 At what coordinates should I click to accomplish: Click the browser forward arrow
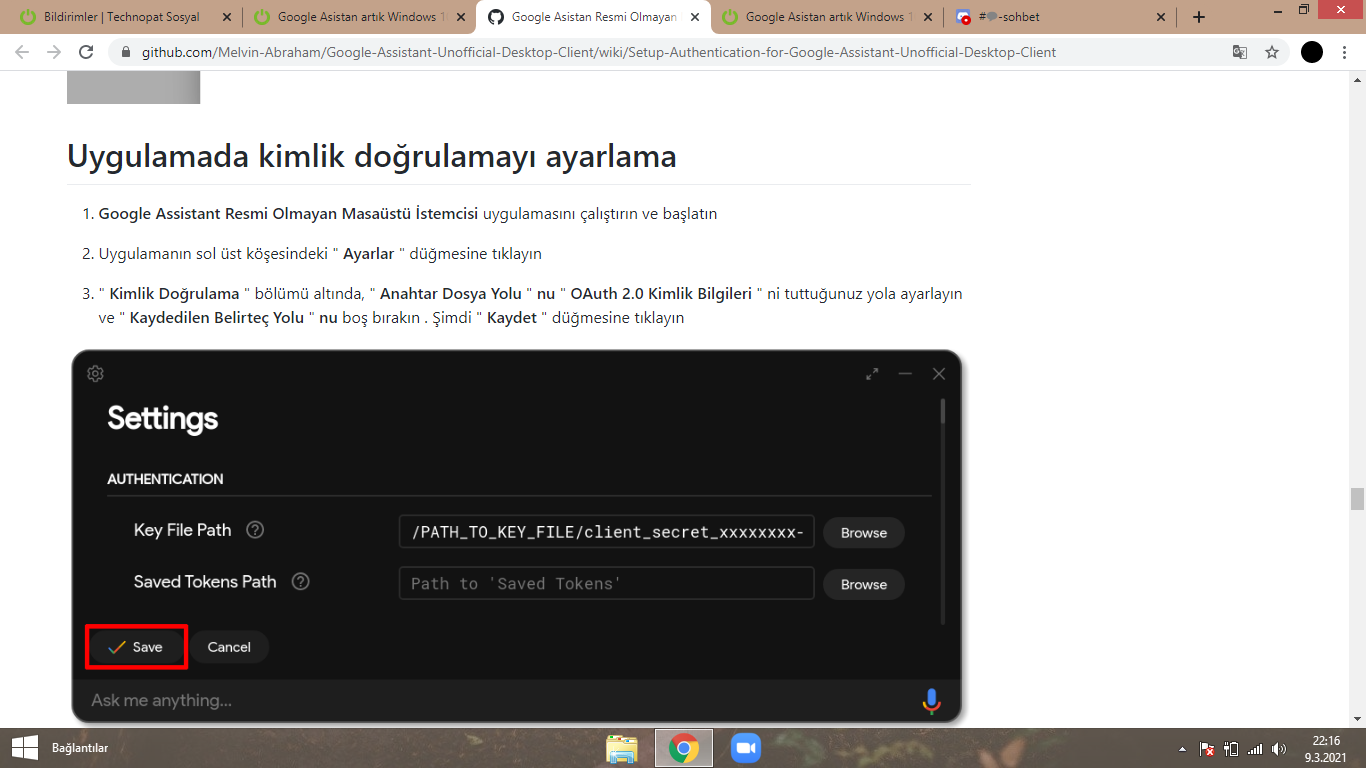pyautogui.click(x=54, y=52)
